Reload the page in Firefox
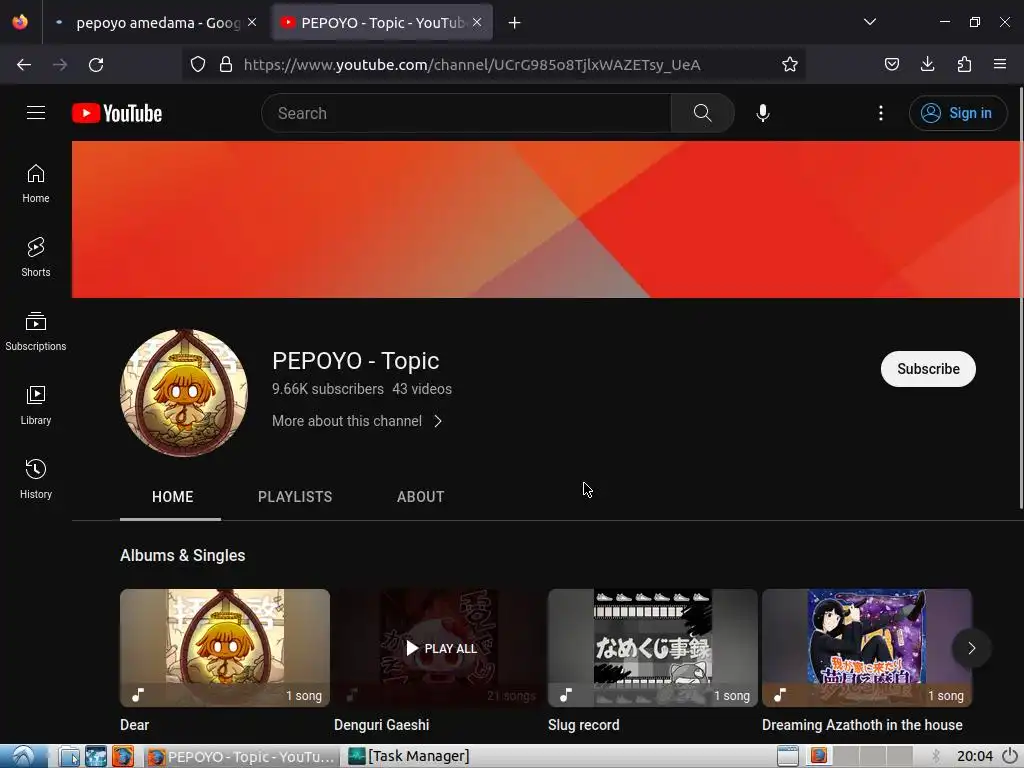 pos(96,65)
